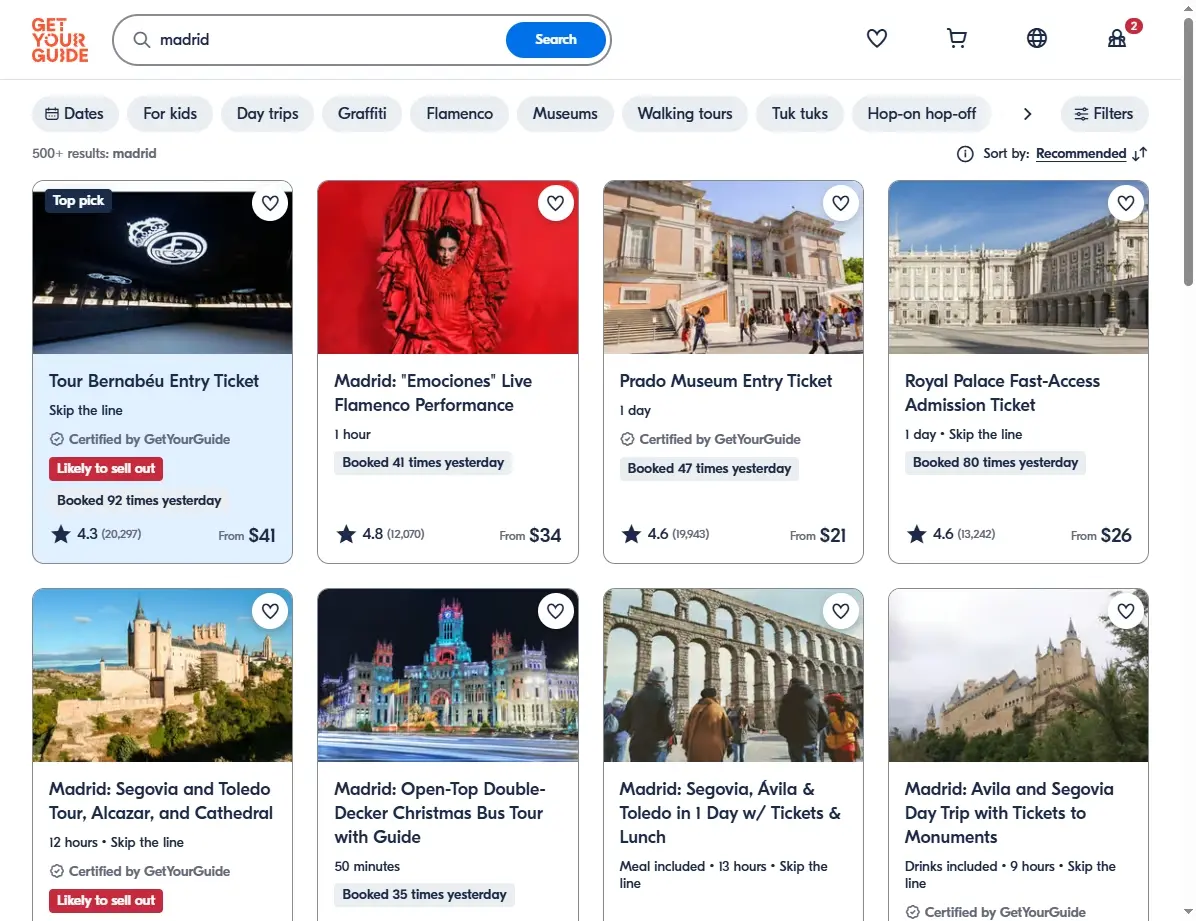The width and height of the screenshot is (1196, 921).
Task: Open Tour Bernabéu Entry Ticket title
Action: point(154,381)
